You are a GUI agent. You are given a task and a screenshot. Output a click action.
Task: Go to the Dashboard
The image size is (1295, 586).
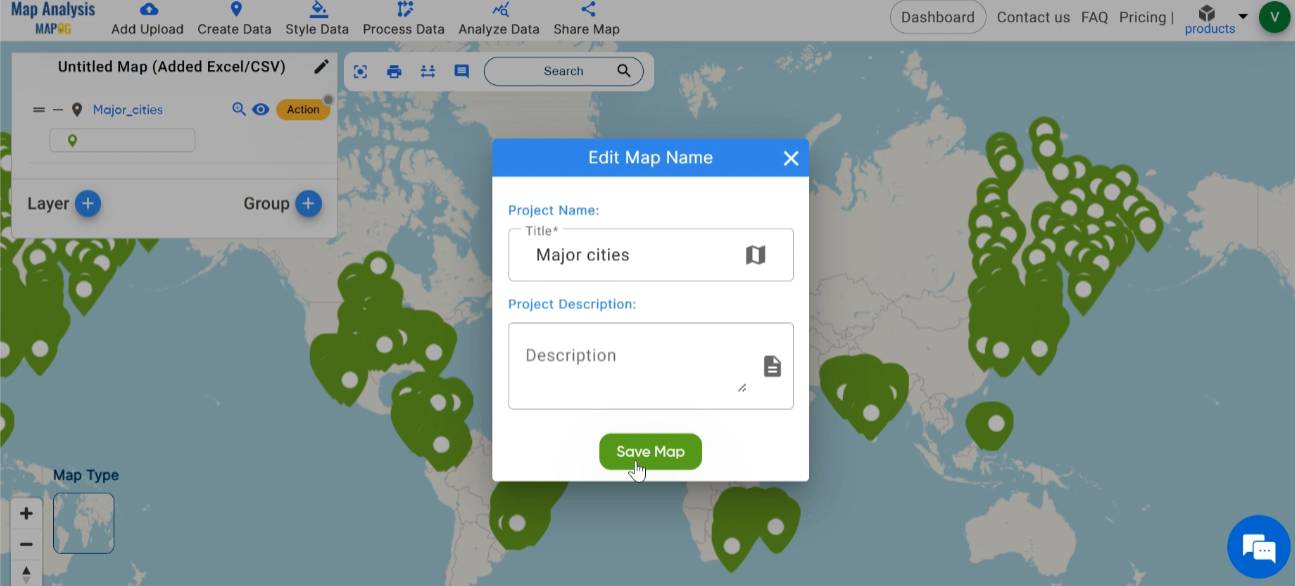(937, 17)
